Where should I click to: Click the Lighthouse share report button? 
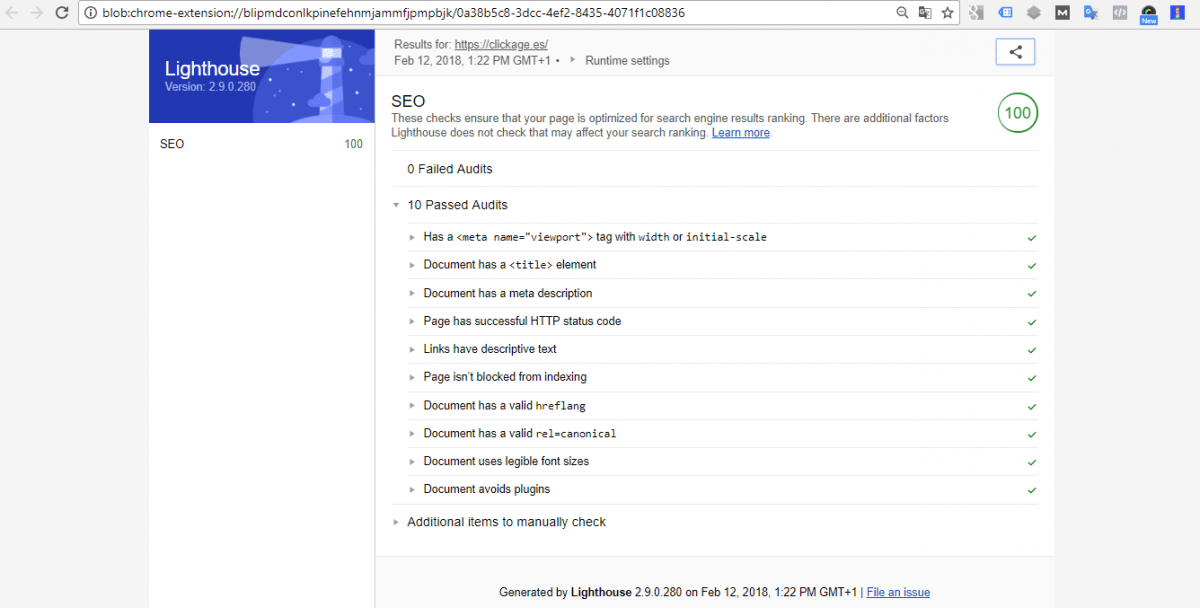[1015, 52]
